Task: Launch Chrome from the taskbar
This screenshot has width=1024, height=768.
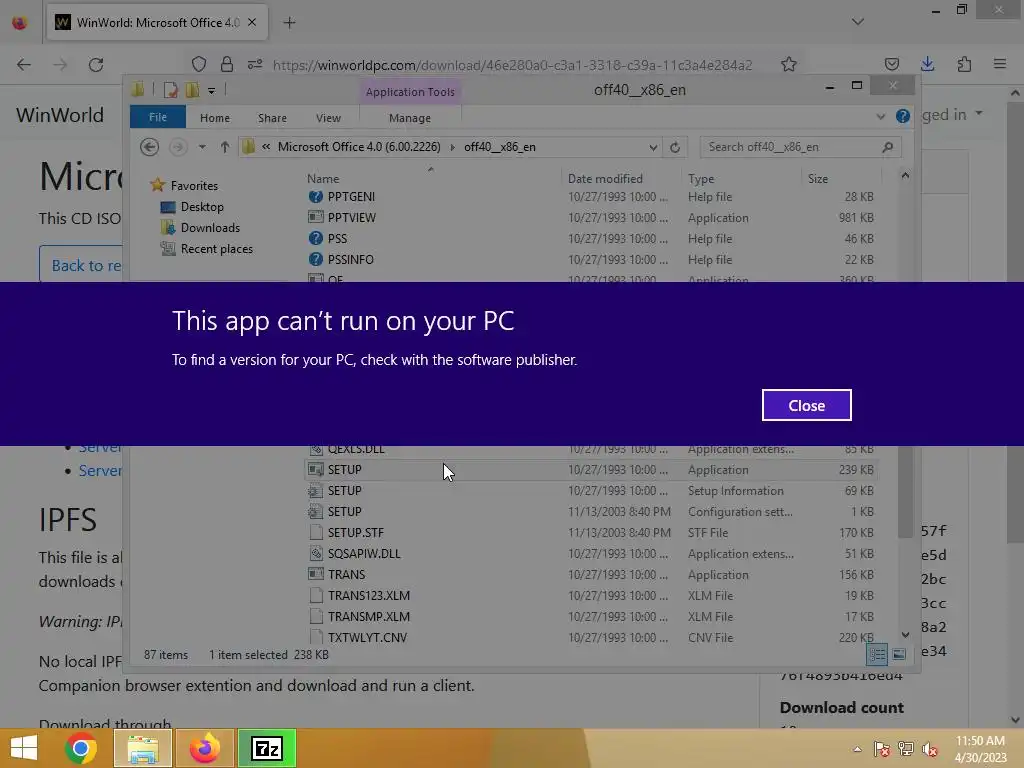Action: pos(81,748)
